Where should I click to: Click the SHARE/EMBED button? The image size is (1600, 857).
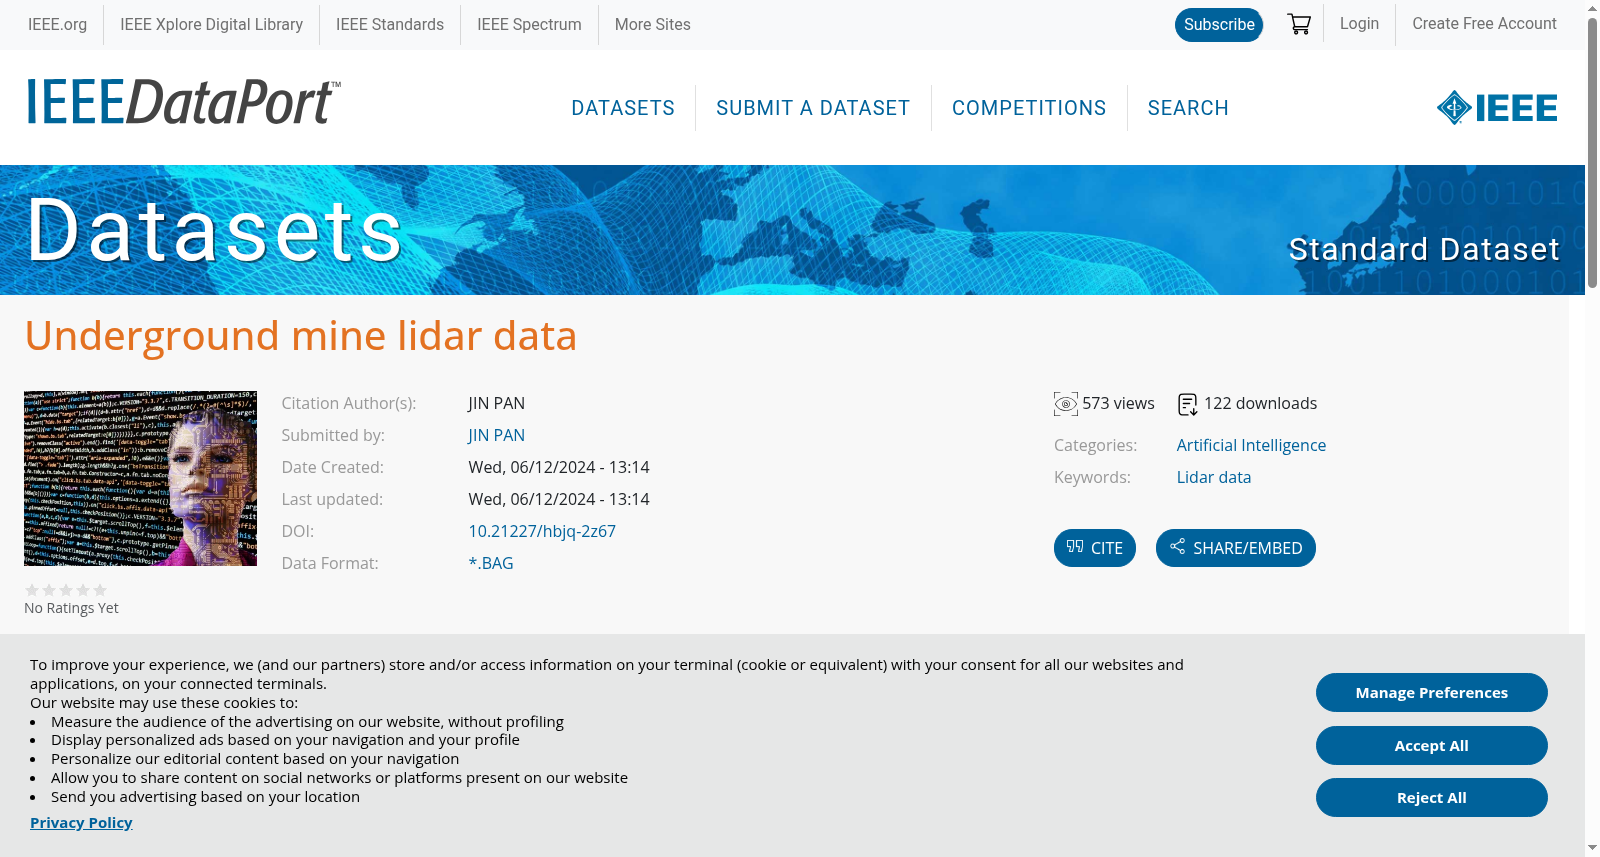click(x=1236, y=548)
